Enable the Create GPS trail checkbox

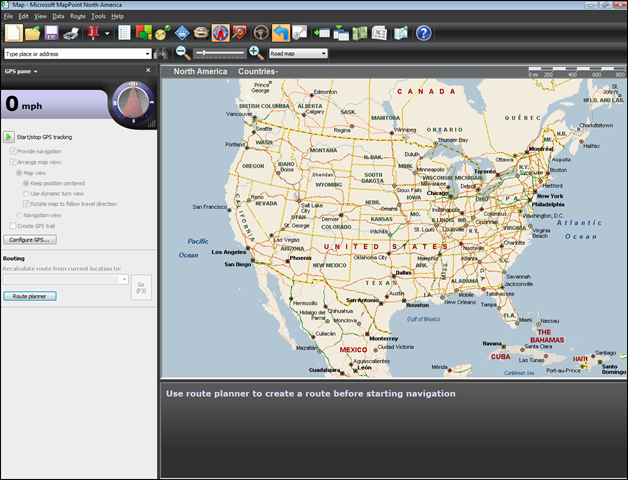click(x=13, y=226)
